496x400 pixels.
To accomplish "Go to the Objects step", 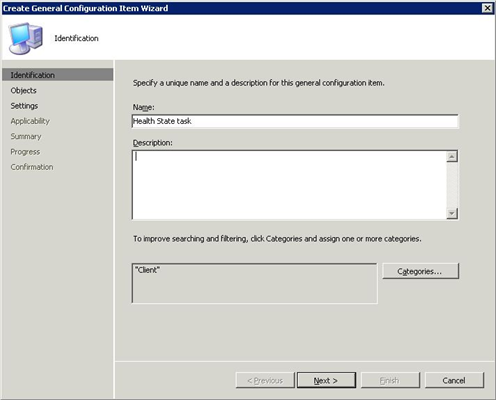I will click(x=24, y=90).
